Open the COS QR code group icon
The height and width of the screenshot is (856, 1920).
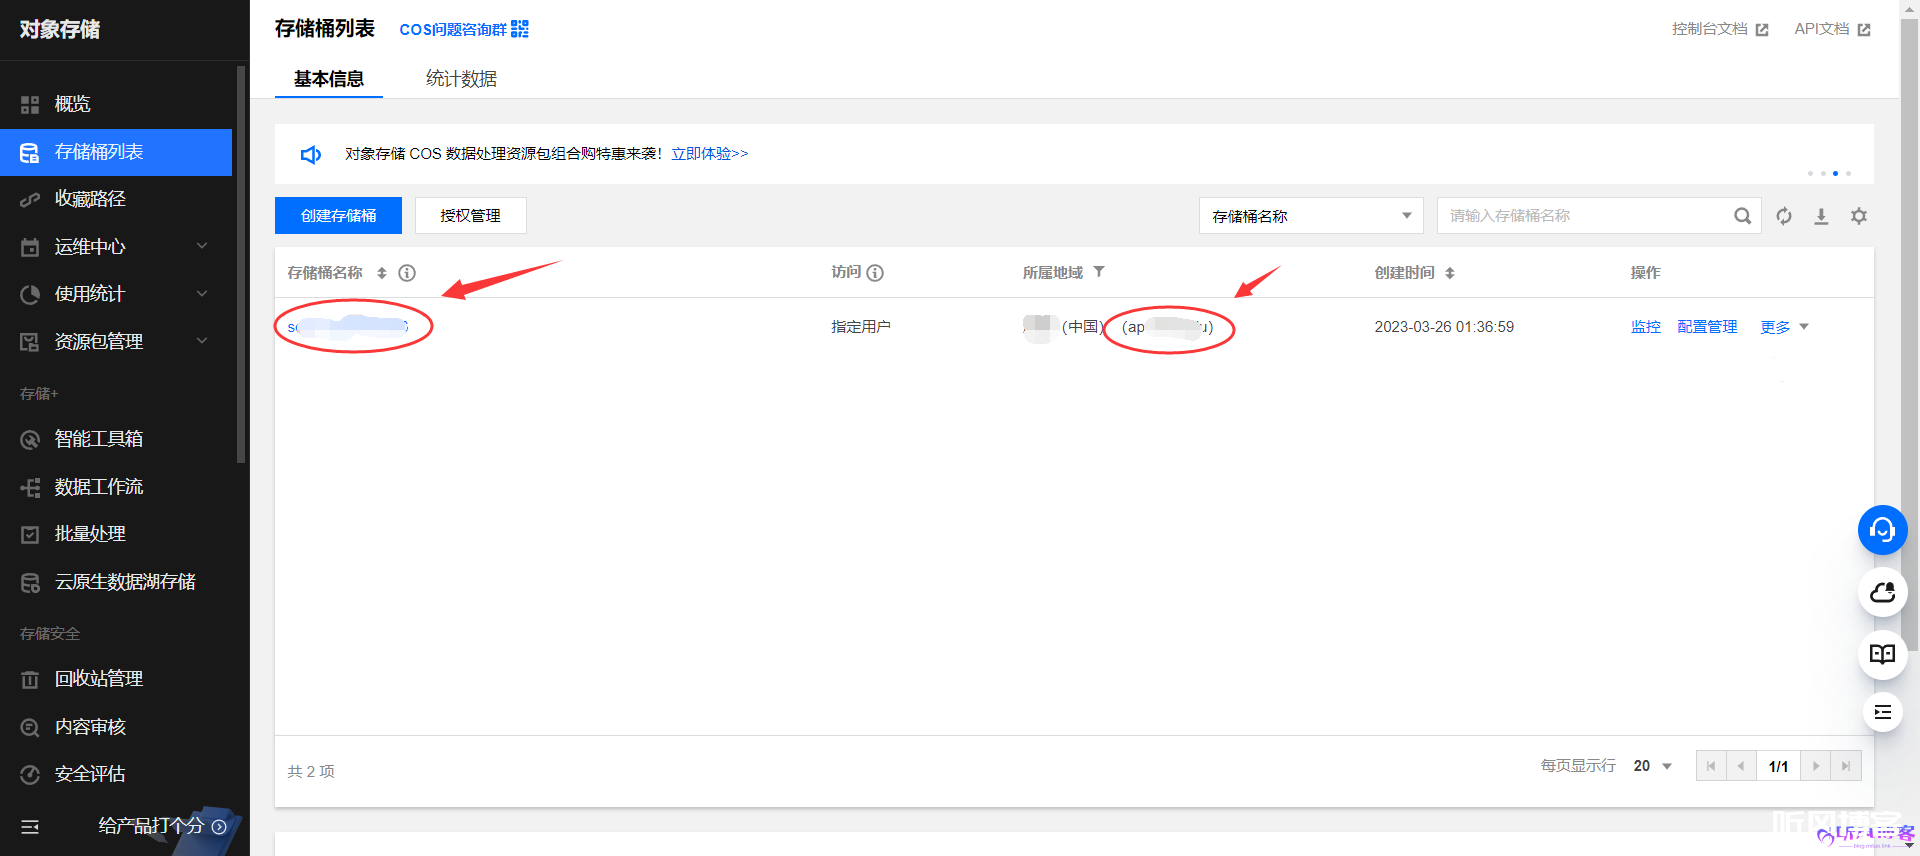(520, 29)
